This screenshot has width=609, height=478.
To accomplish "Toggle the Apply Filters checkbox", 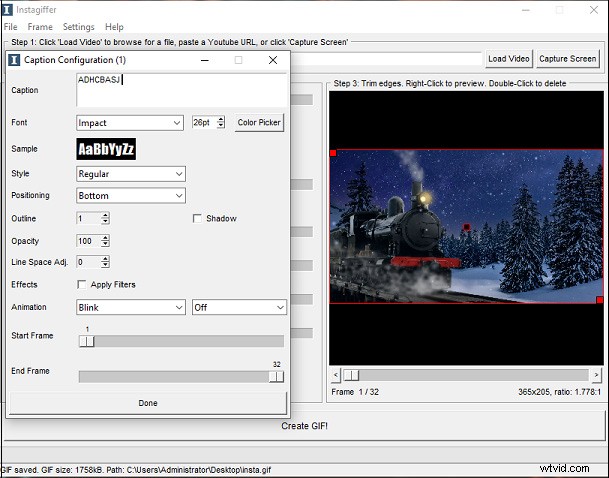I will [82, 285].
